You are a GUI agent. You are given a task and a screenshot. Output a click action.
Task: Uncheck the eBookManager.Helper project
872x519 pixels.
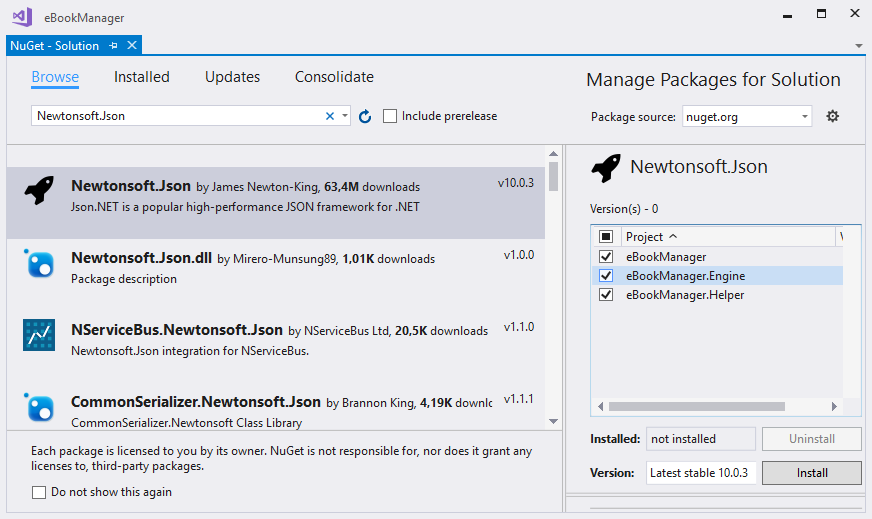click(x=606, y=294)
